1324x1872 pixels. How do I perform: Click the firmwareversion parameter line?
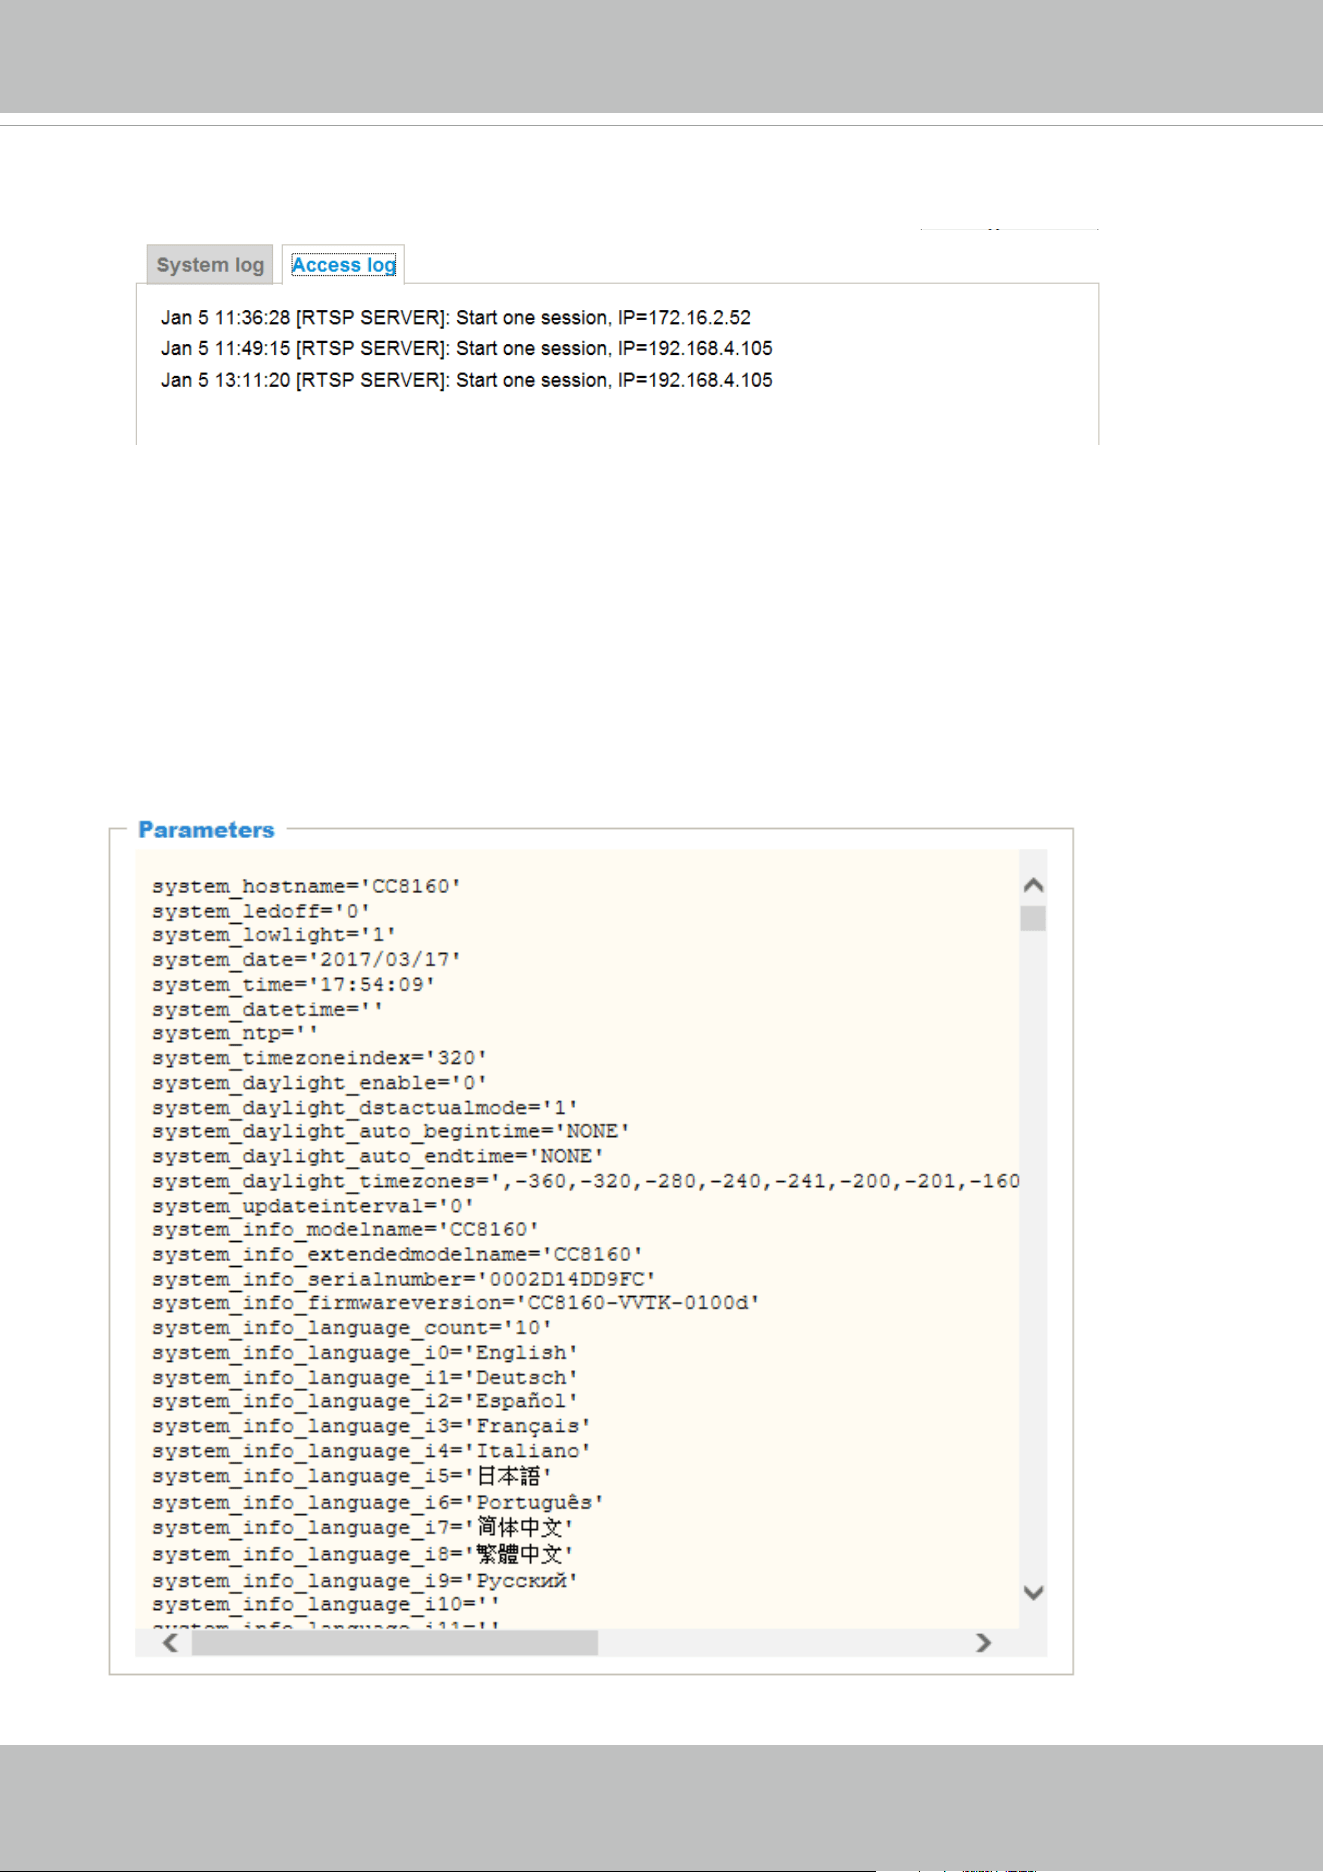[456, 1303]
